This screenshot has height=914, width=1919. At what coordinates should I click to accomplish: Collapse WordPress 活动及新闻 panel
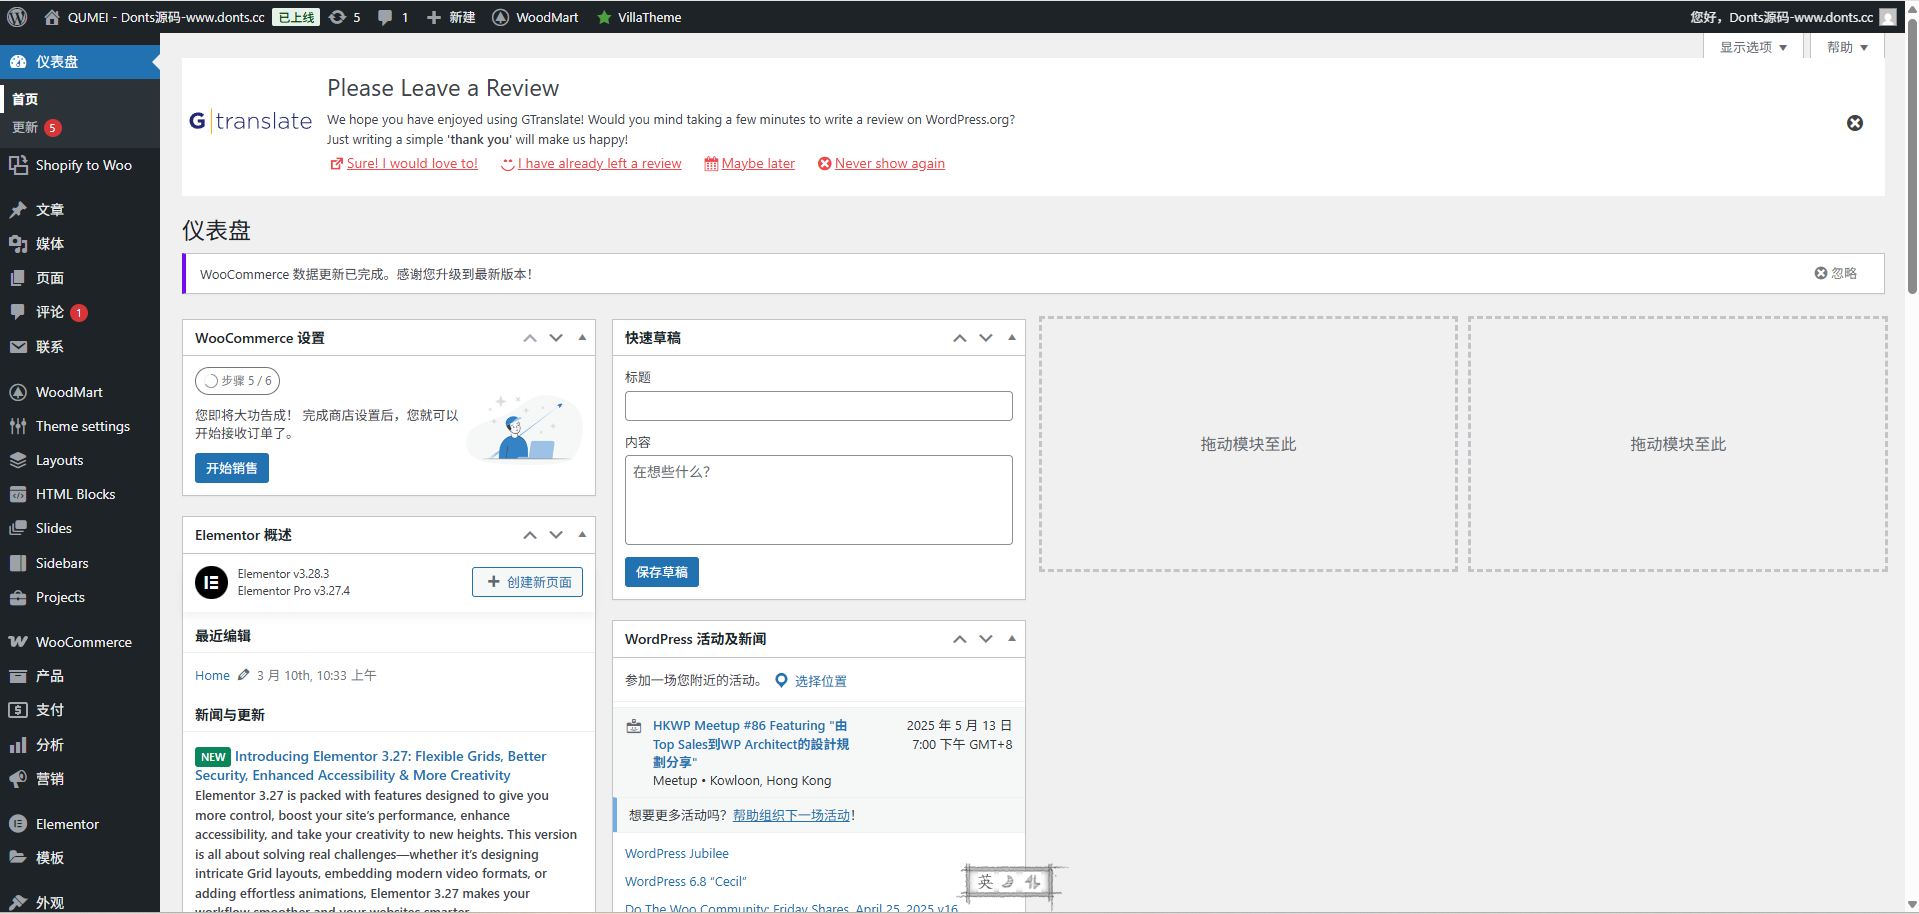[1012, 639]
